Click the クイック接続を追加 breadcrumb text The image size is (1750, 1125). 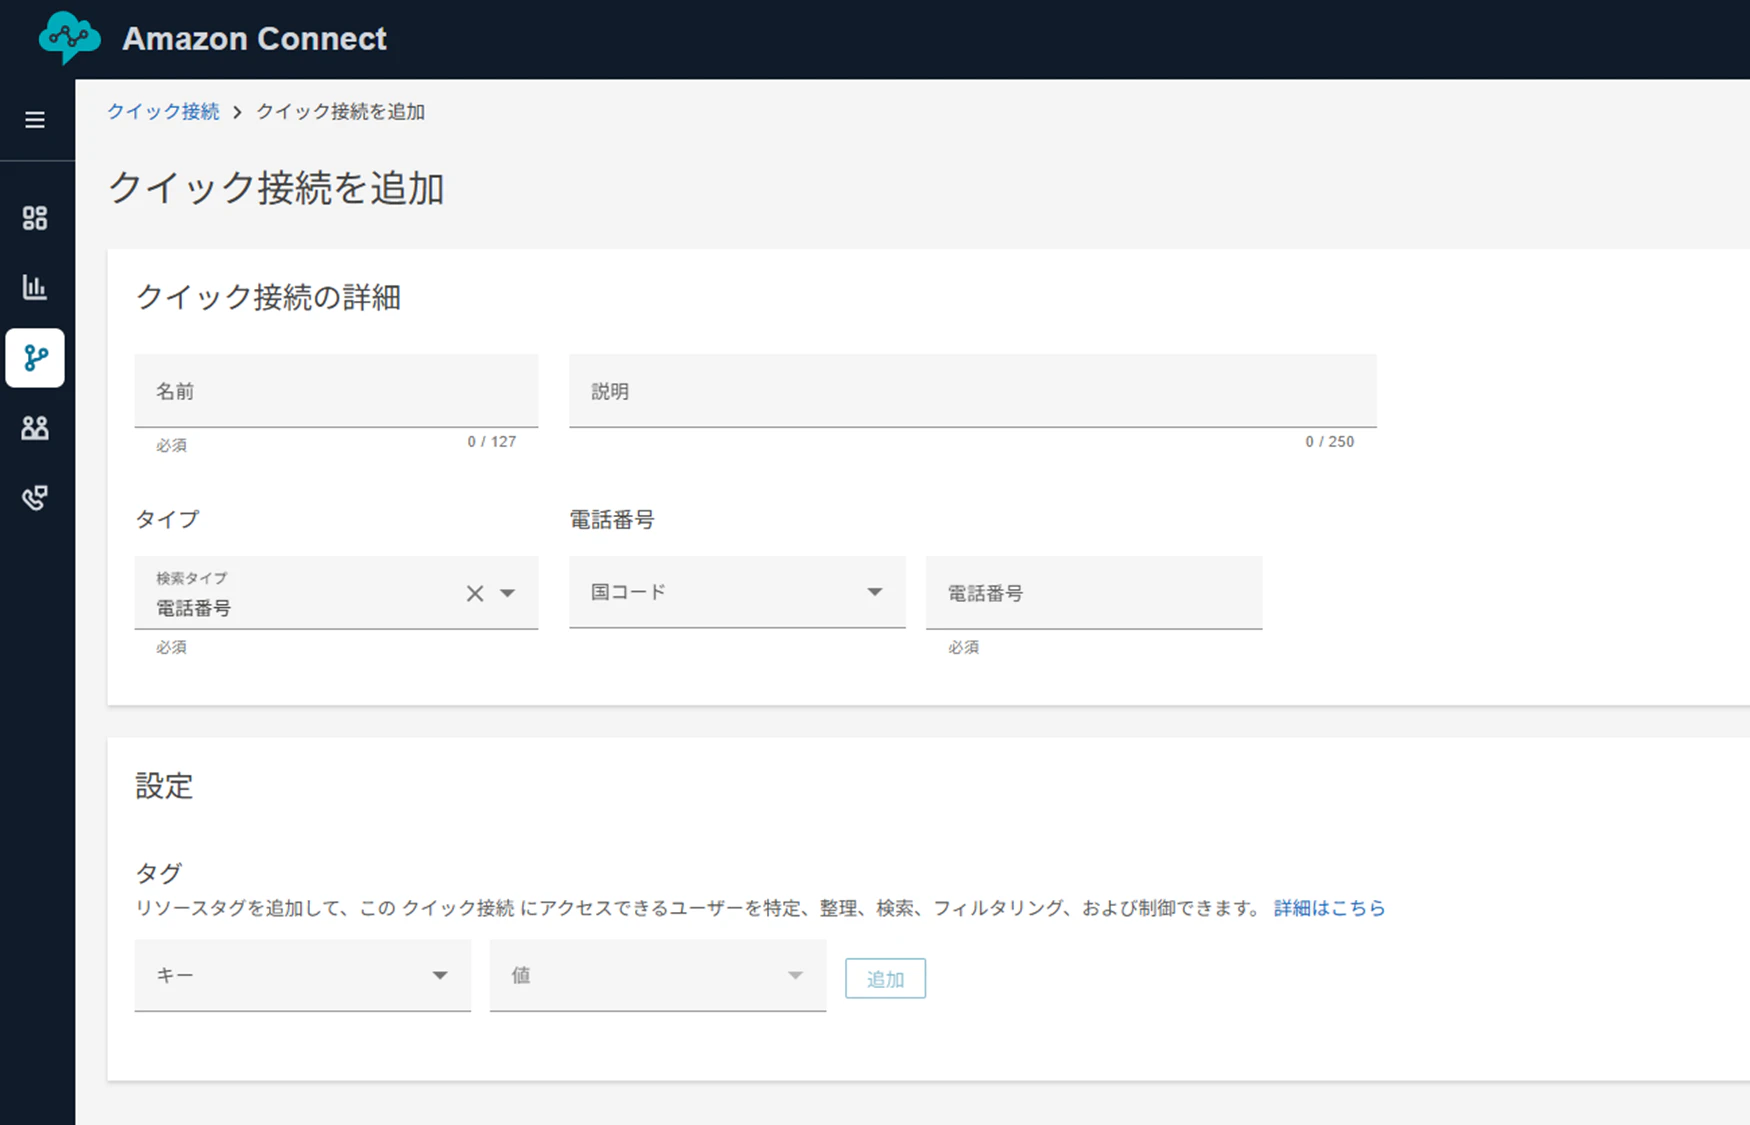click(340, 111)
